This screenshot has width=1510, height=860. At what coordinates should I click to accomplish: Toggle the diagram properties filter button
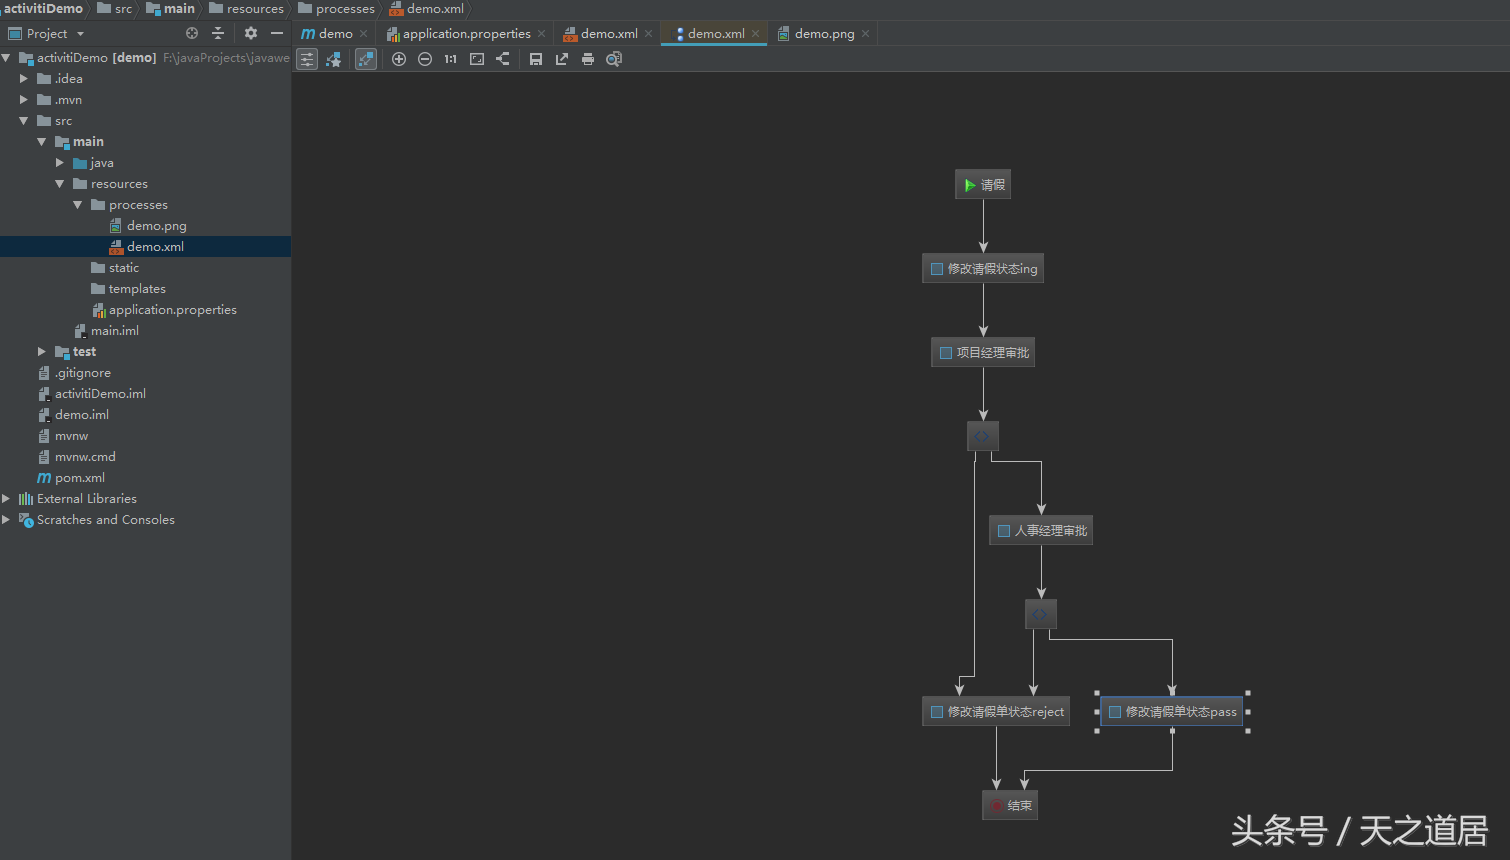(x=307, y=59)
